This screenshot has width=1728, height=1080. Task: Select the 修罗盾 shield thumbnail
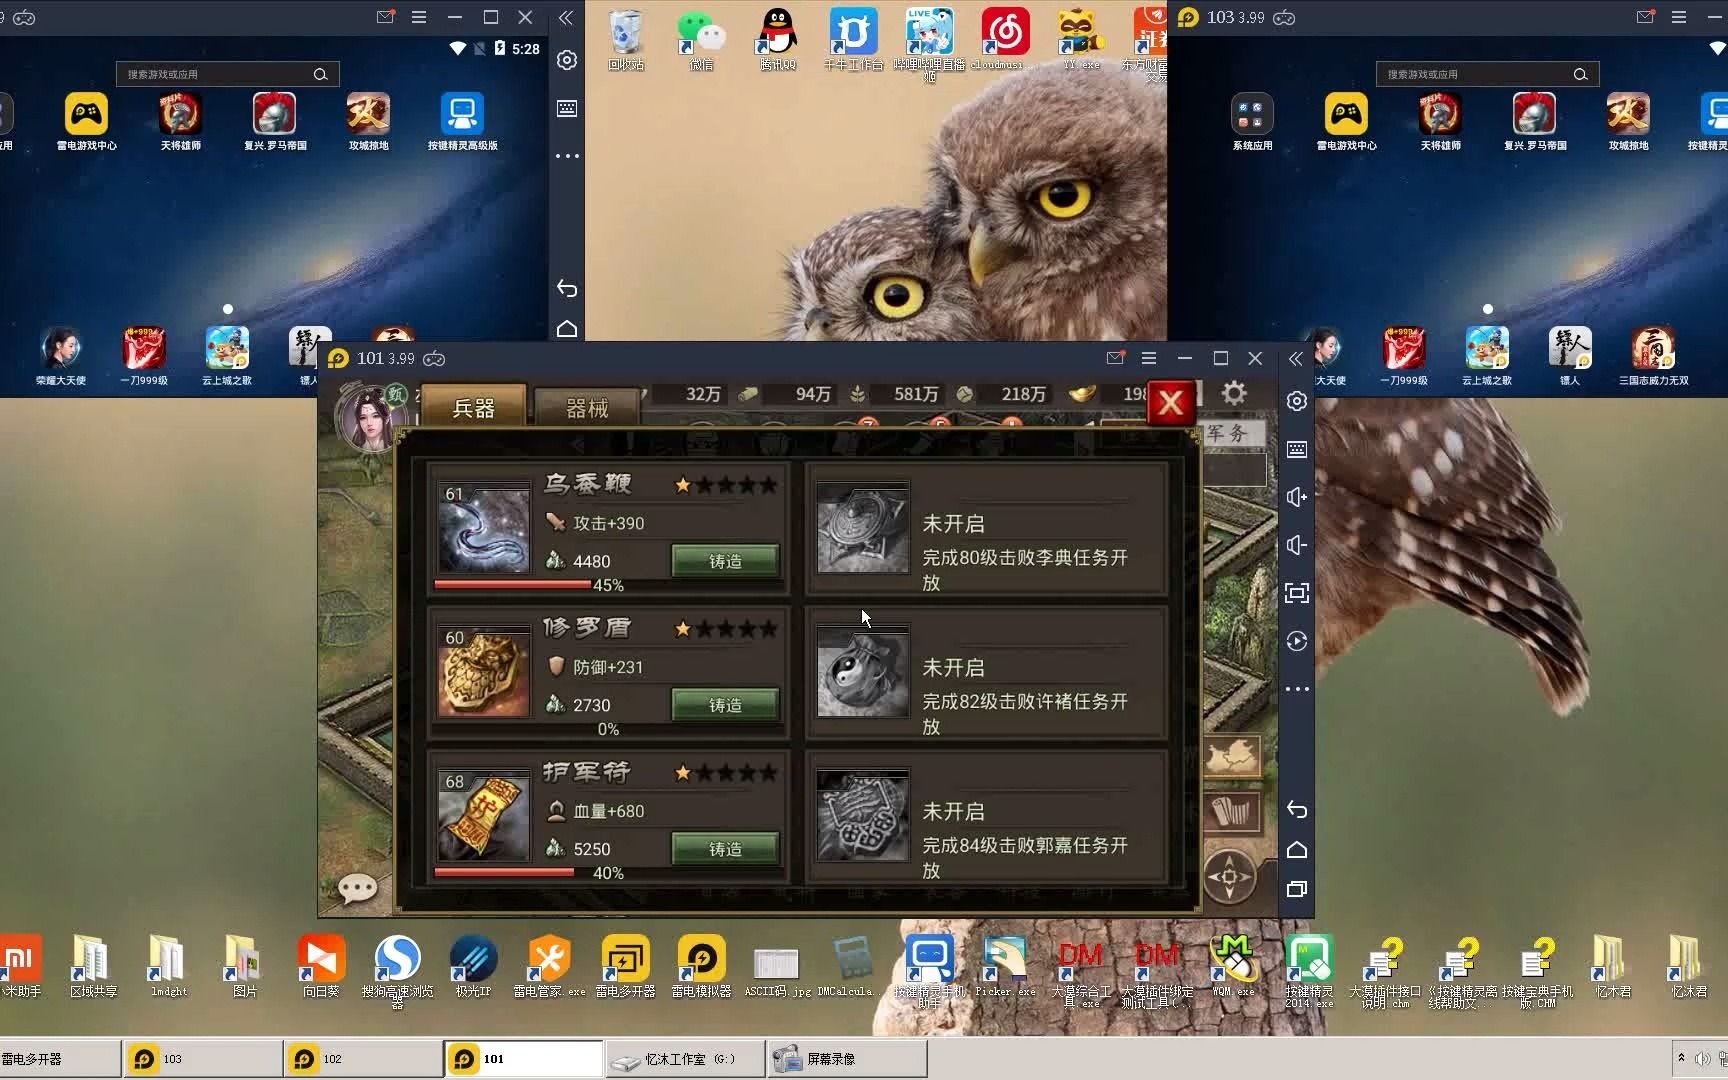(x=484, y=673)
